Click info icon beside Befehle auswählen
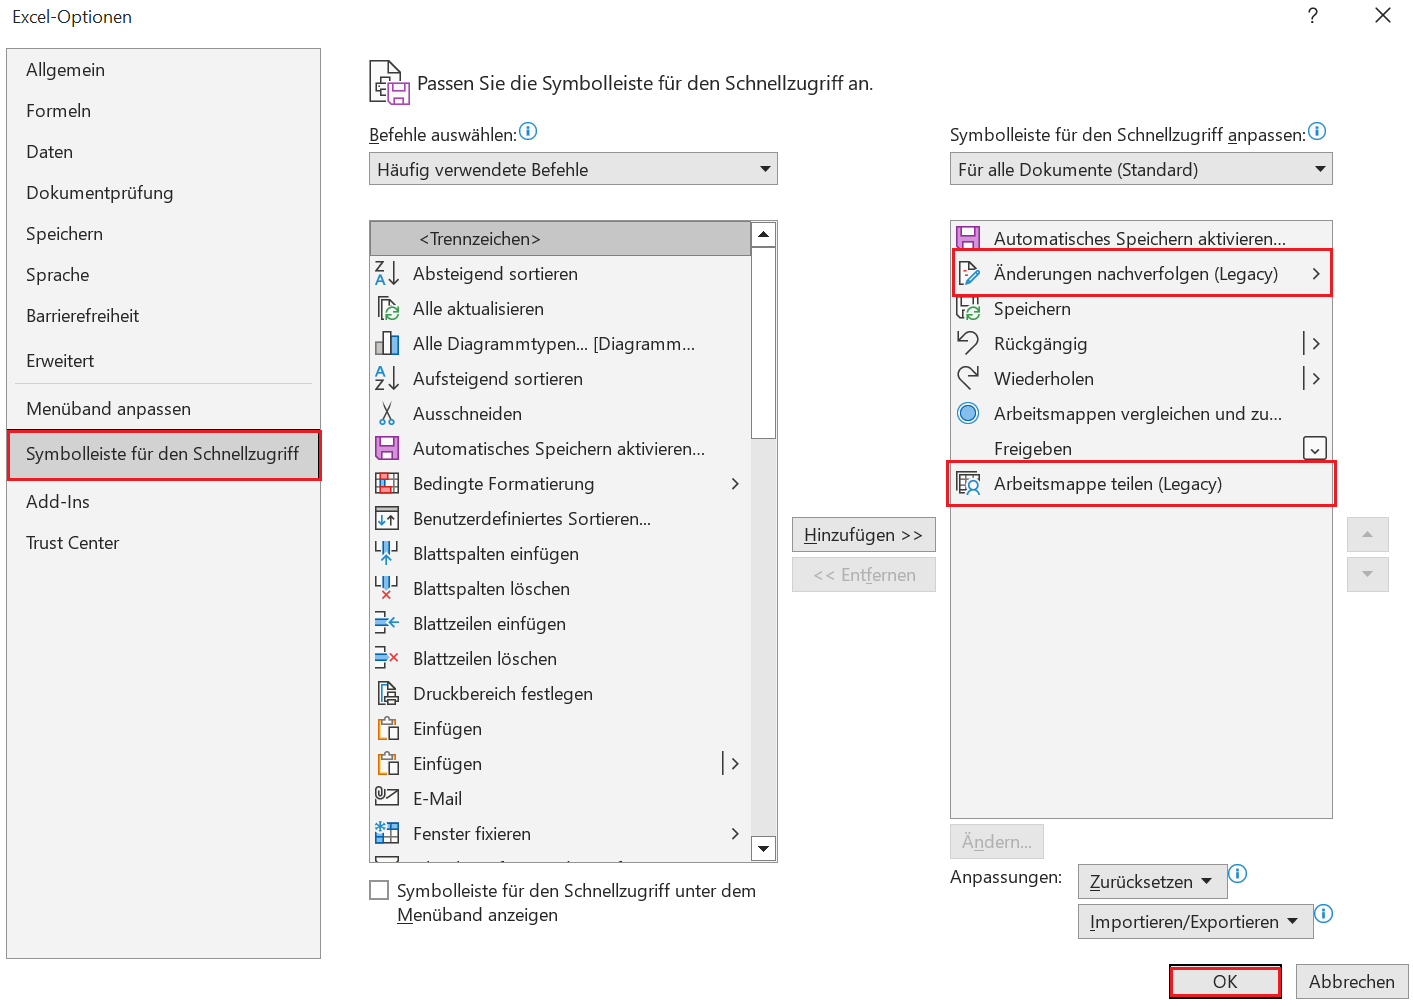 [x=528, y=131]
